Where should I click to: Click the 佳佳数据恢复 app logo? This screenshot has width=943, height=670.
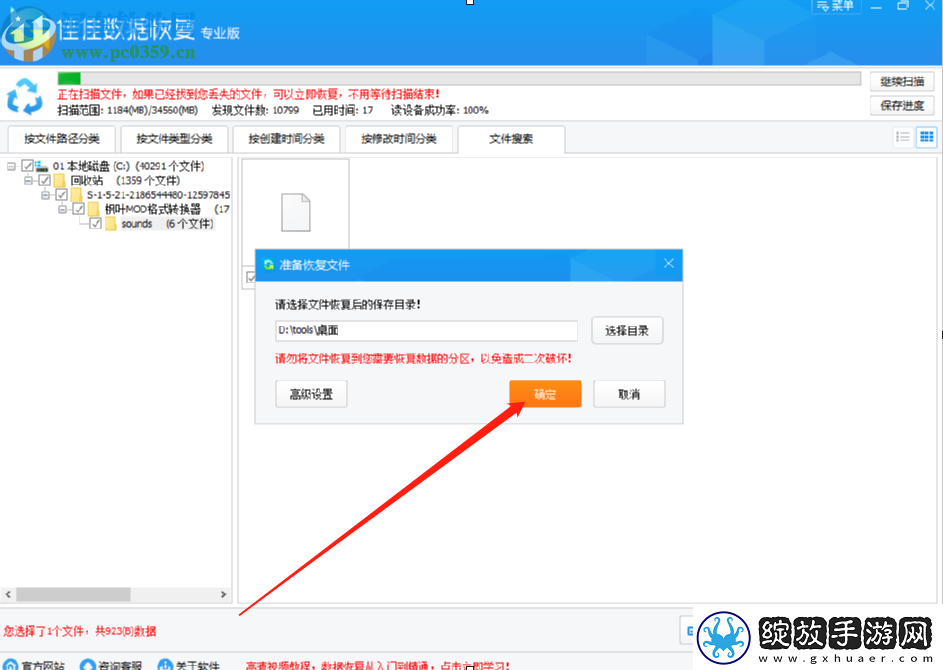pos(29,34)
